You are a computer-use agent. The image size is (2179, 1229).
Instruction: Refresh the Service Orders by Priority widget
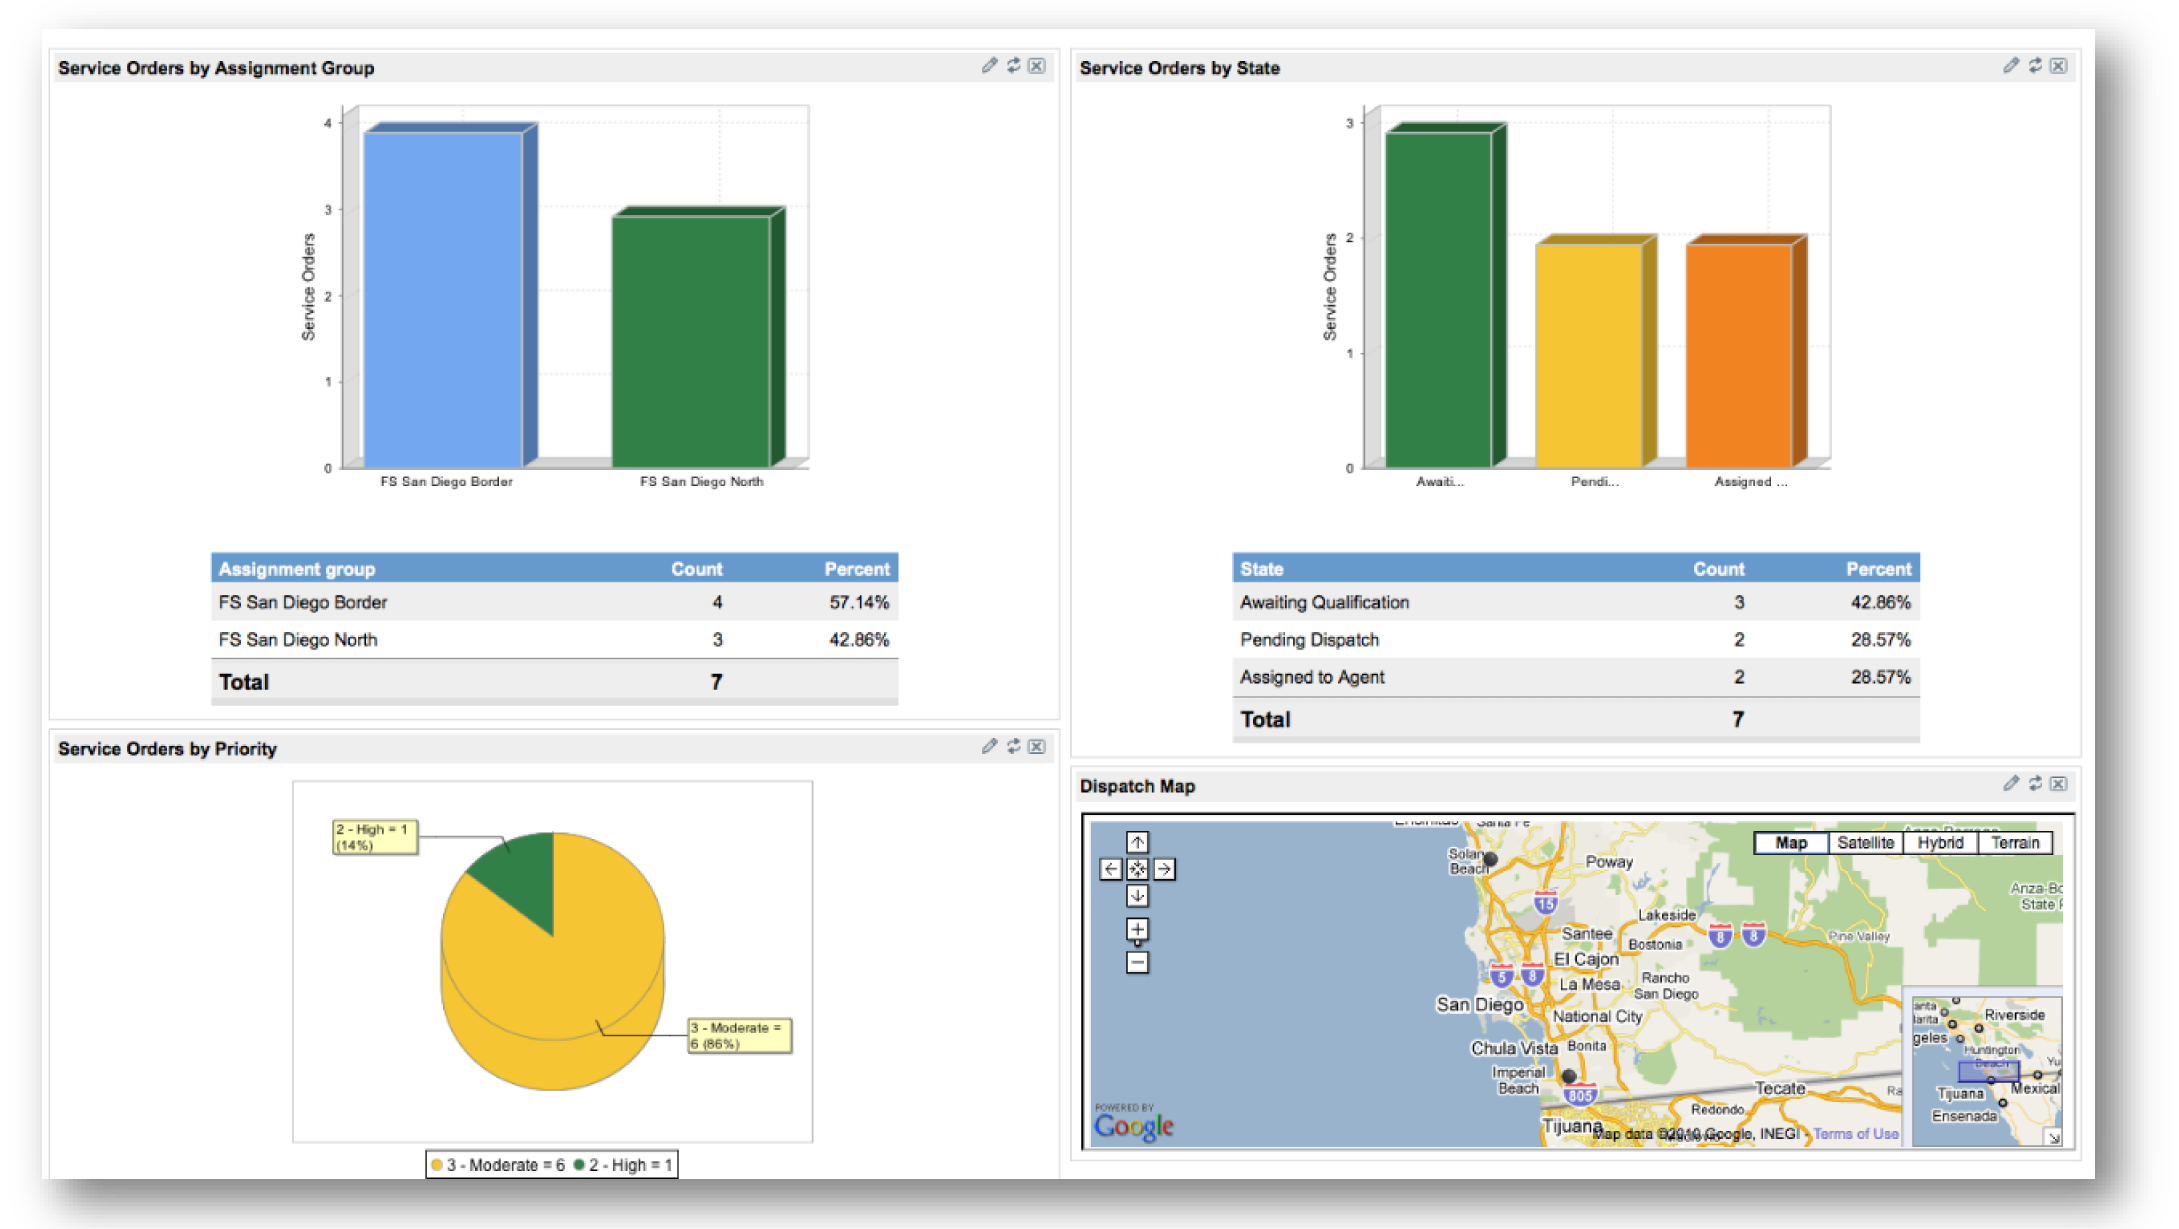point(1013,747)
